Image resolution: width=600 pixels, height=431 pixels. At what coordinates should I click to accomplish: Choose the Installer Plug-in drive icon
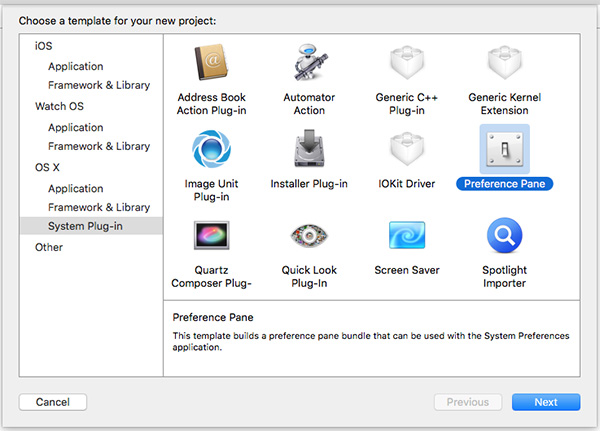309,148
